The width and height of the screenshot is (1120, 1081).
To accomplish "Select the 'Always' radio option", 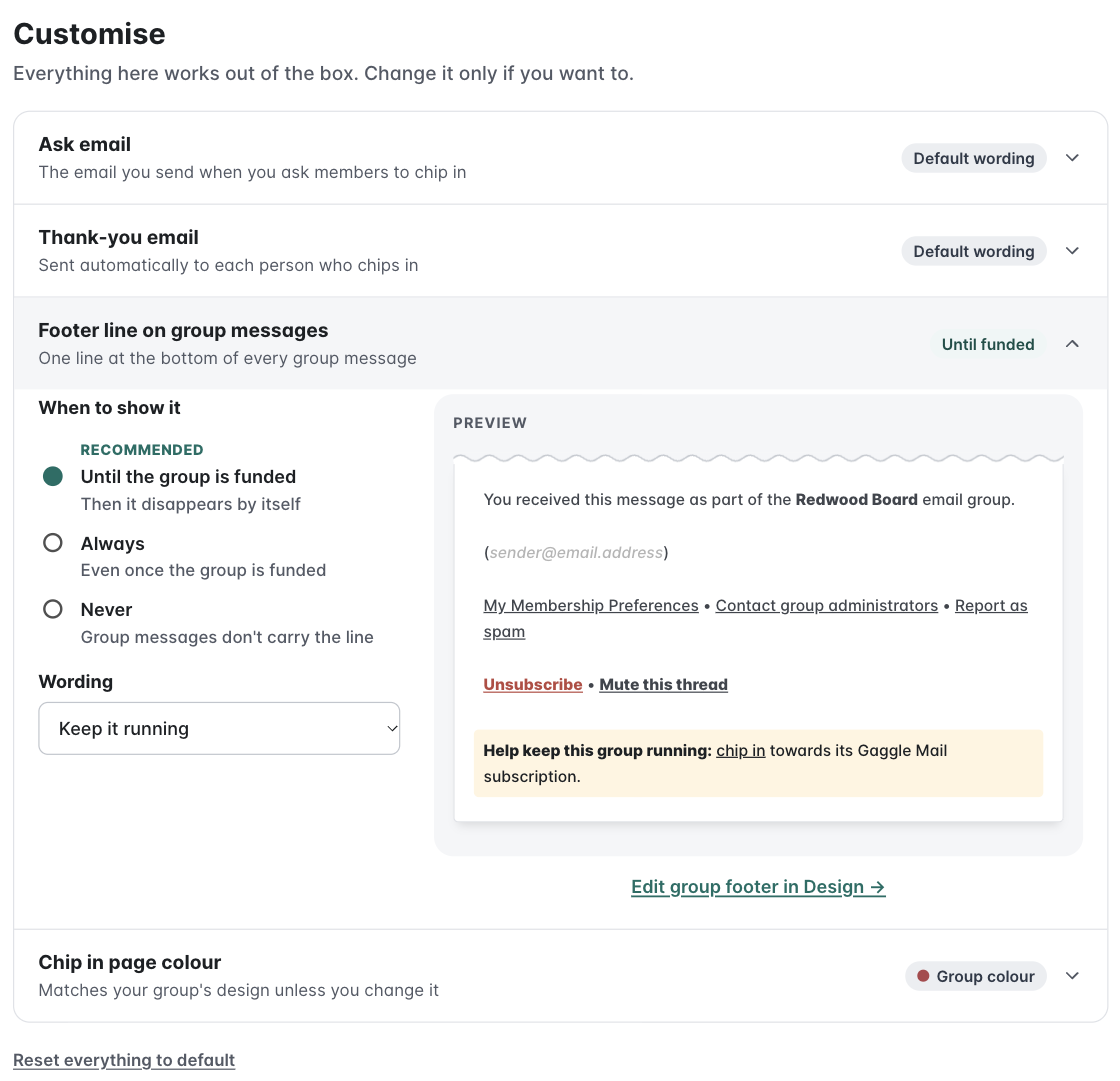I will pyautogui.click(x=53, y=543).
